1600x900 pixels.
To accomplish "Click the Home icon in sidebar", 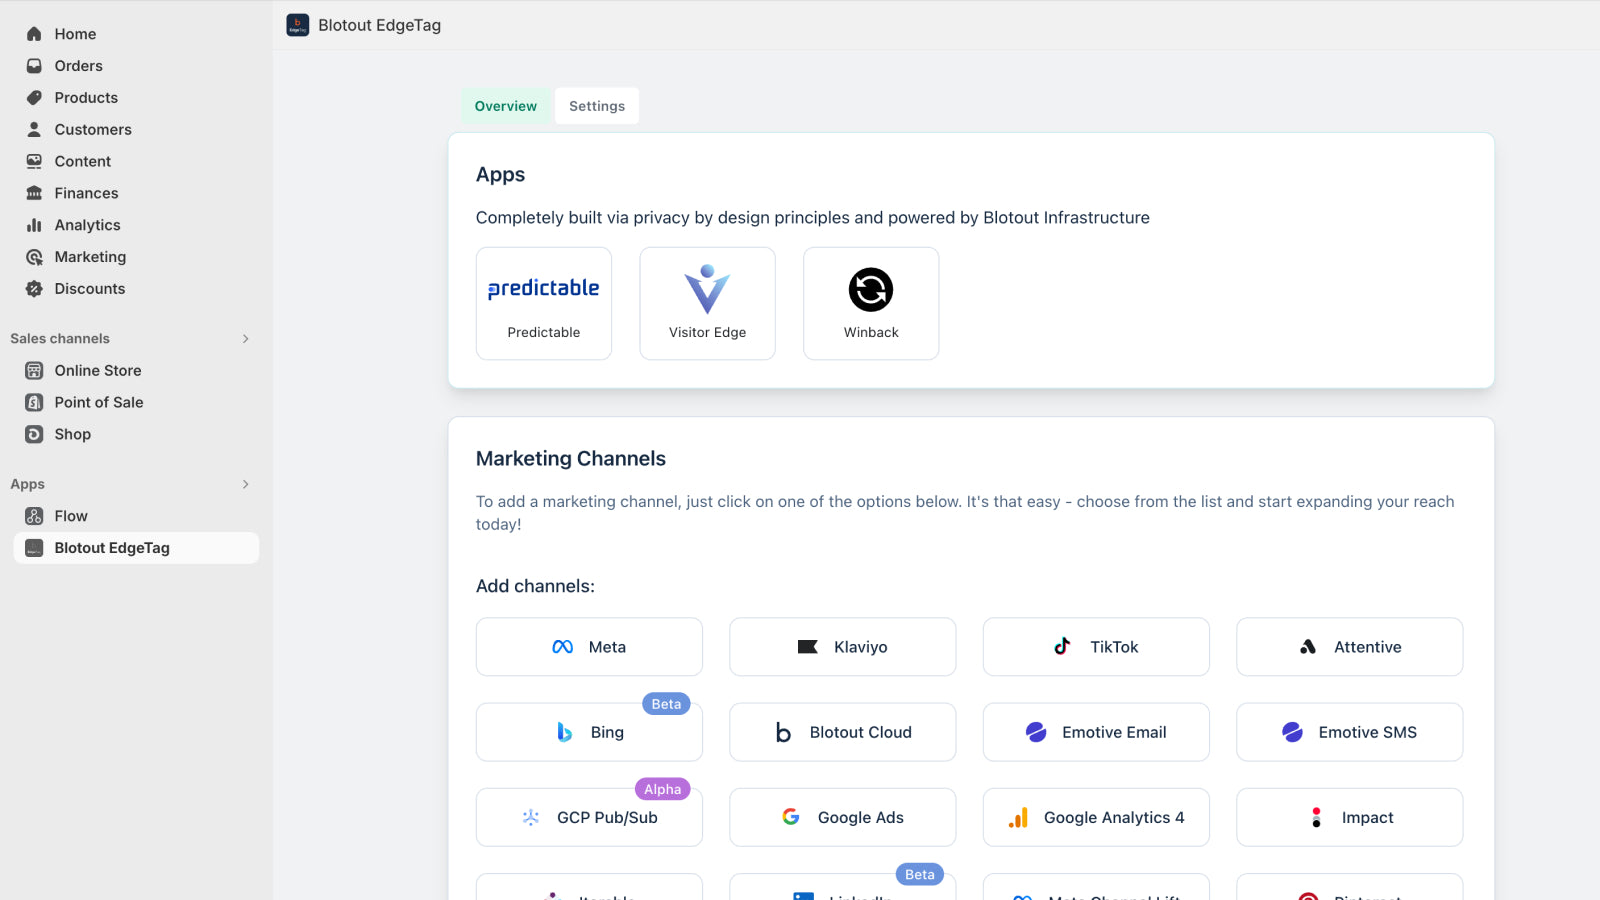I will (34, 34).
